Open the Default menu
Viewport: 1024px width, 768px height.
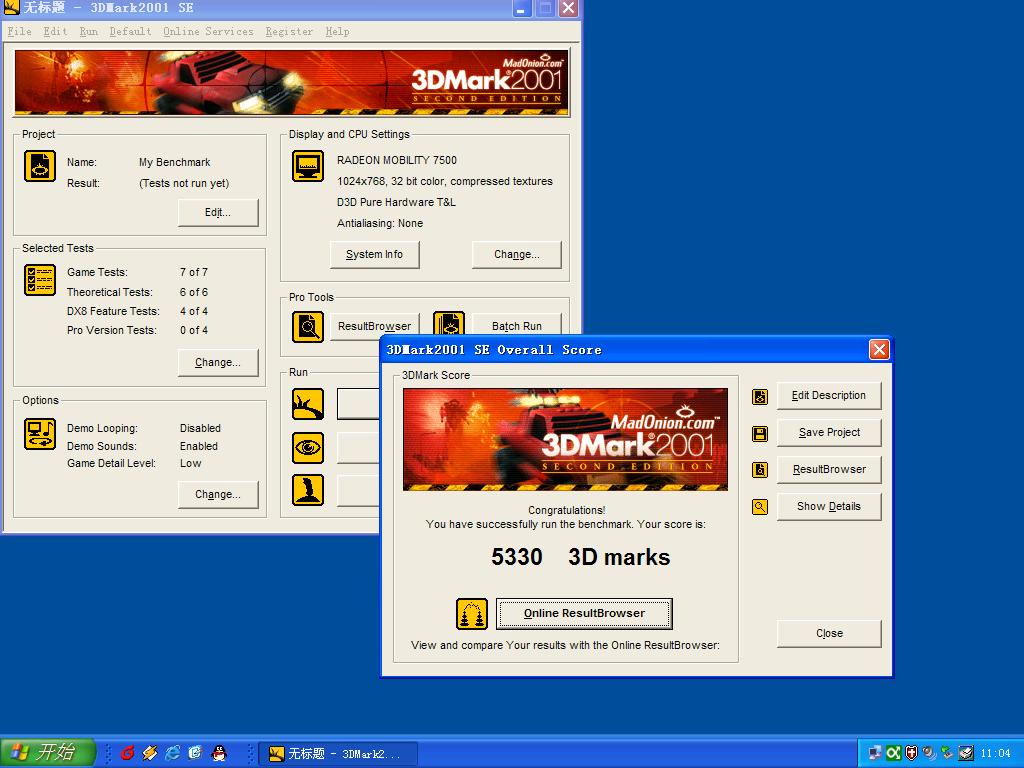131,31
